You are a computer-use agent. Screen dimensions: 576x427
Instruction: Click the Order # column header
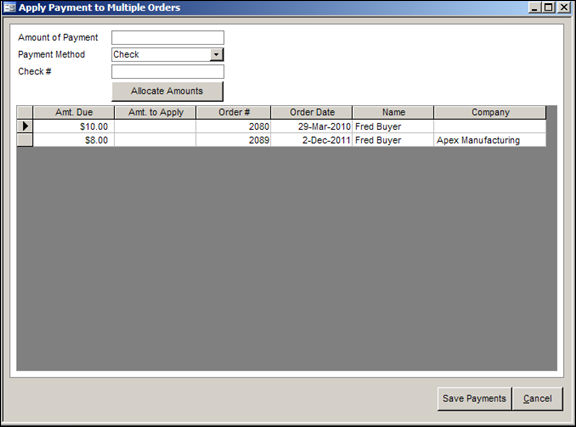234,112
